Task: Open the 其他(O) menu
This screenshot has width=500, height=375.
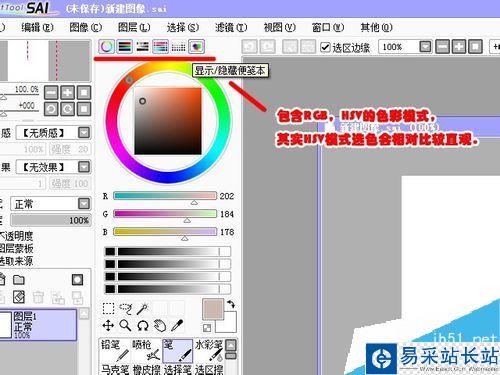Action: [x=376, y=27]
